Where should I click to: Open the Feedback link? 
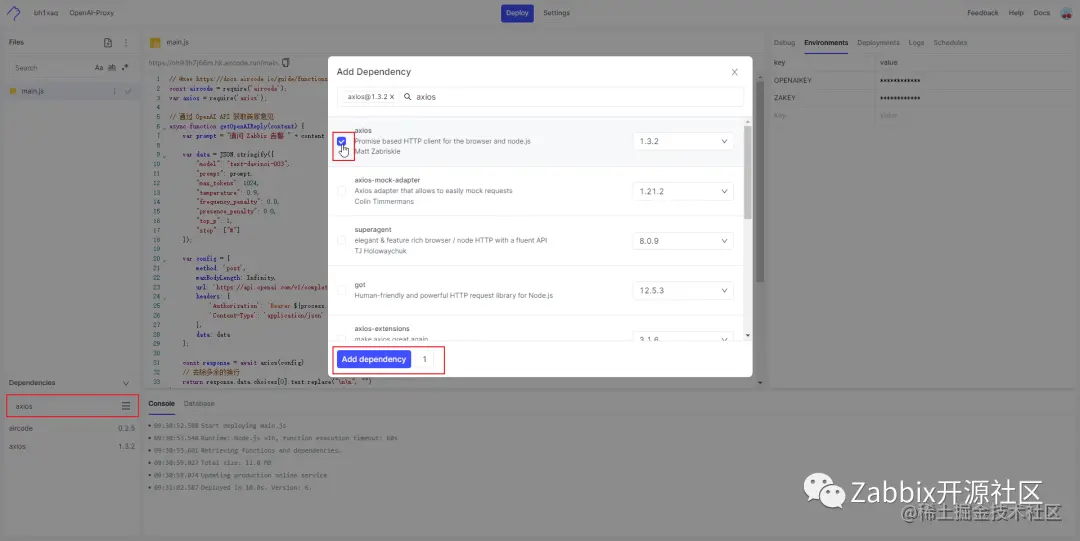982,13
